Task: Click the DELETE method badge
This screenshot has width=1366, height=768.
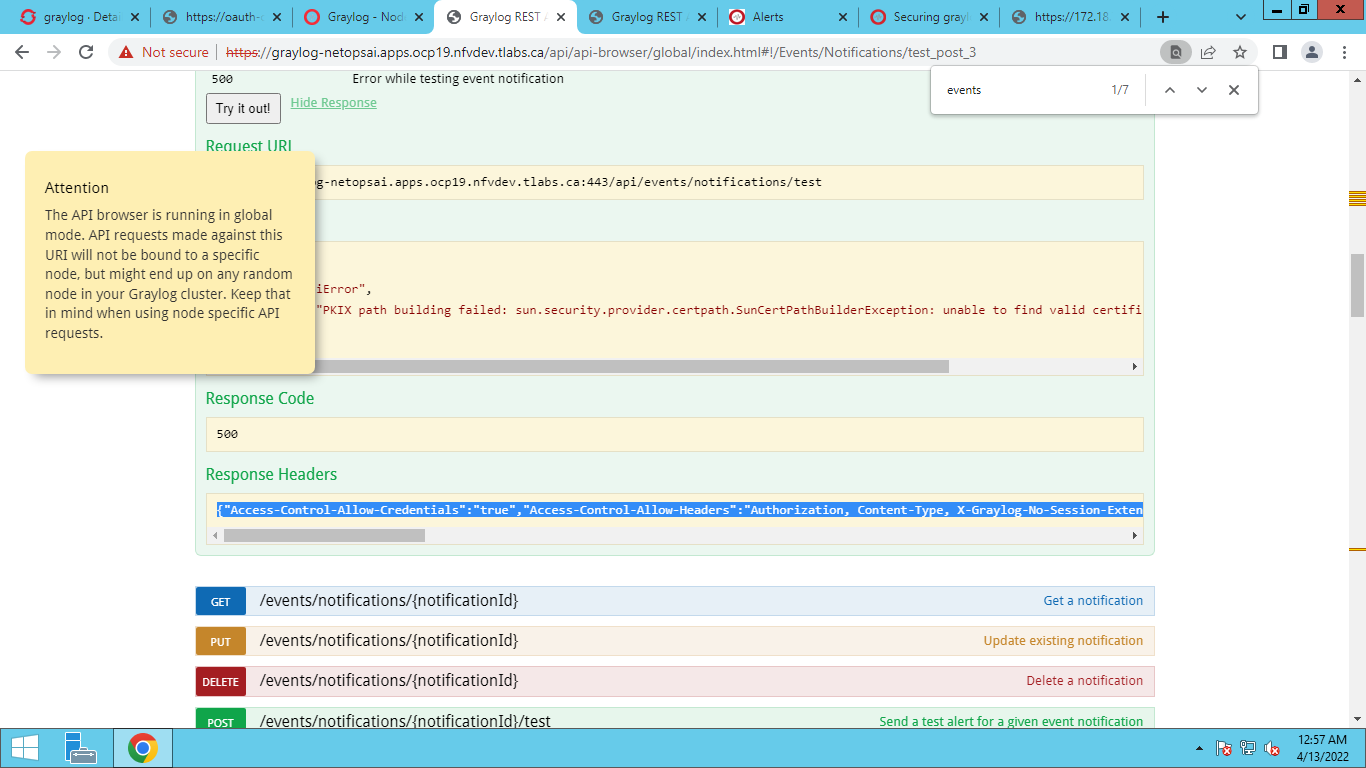Action: click(x=221, y=681)
